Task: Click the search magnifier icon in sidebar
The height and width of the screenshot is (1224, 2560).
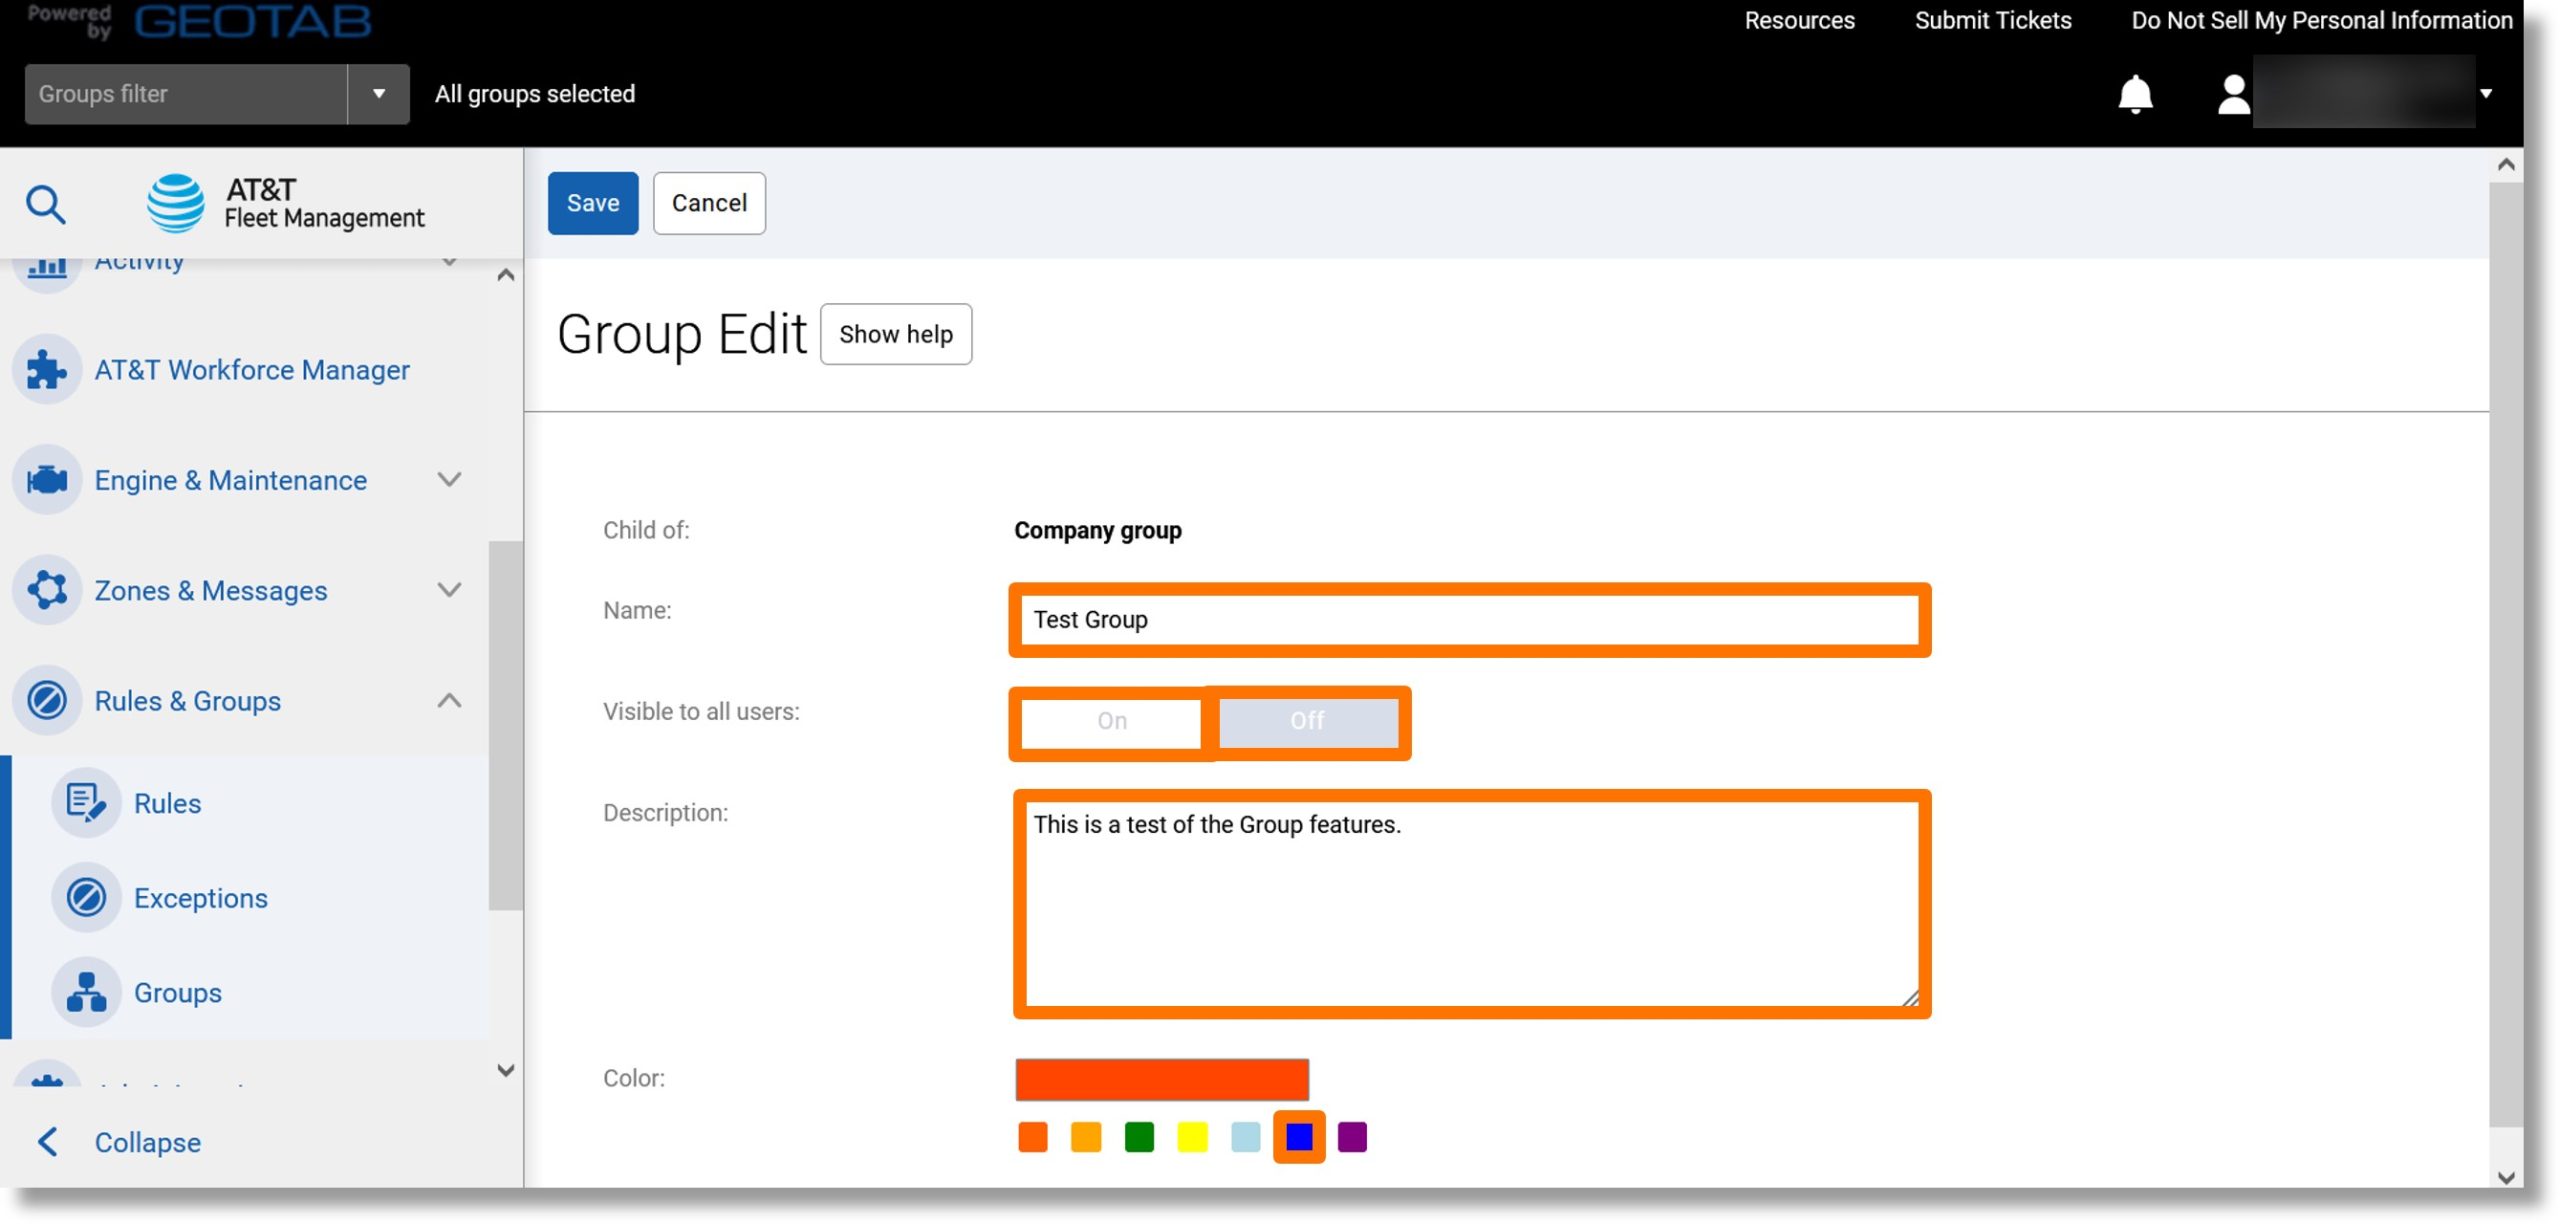Action: tap(45, 204)
